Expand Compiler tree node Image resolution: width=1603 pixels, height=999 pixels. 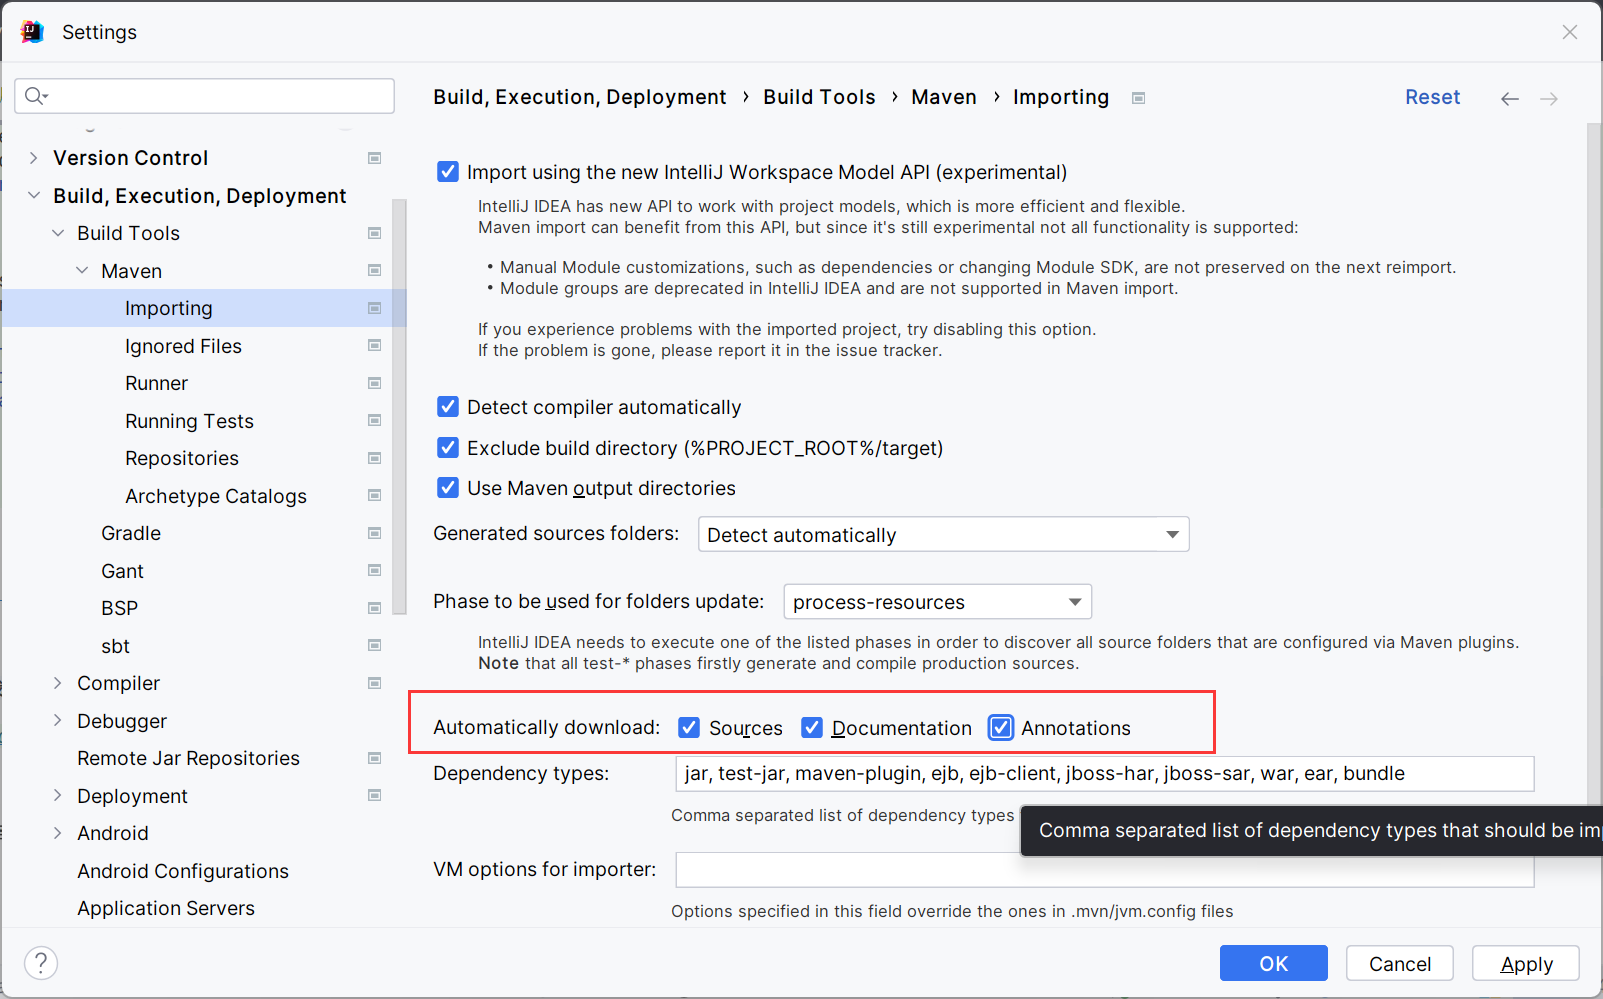(58, 683)
